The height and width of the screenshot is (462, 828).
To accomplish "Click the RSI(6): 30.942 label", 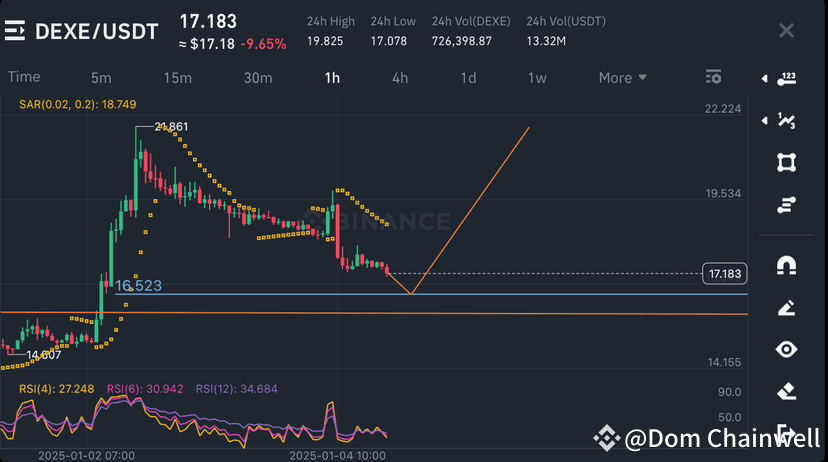I will pyautogui.click(x=145, y=389).
